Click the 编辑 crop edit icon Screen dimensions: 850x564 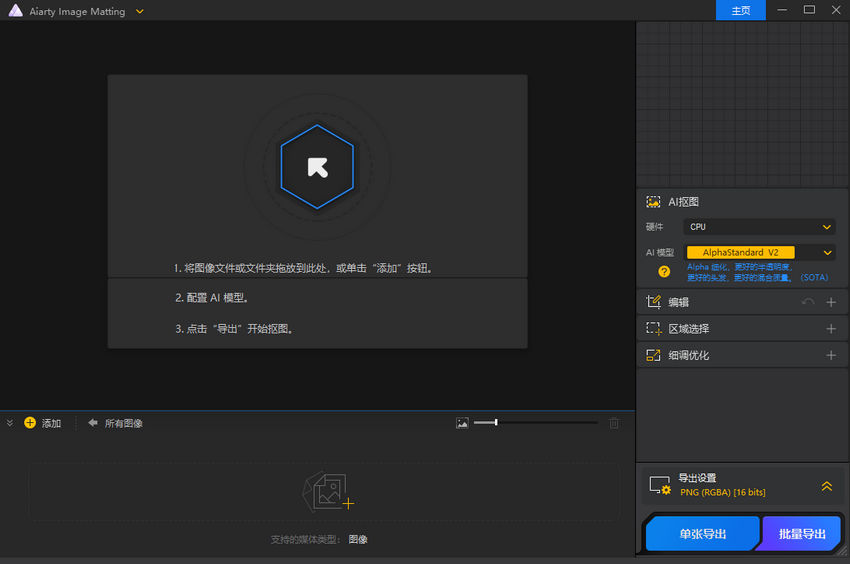tap(653, 302)
